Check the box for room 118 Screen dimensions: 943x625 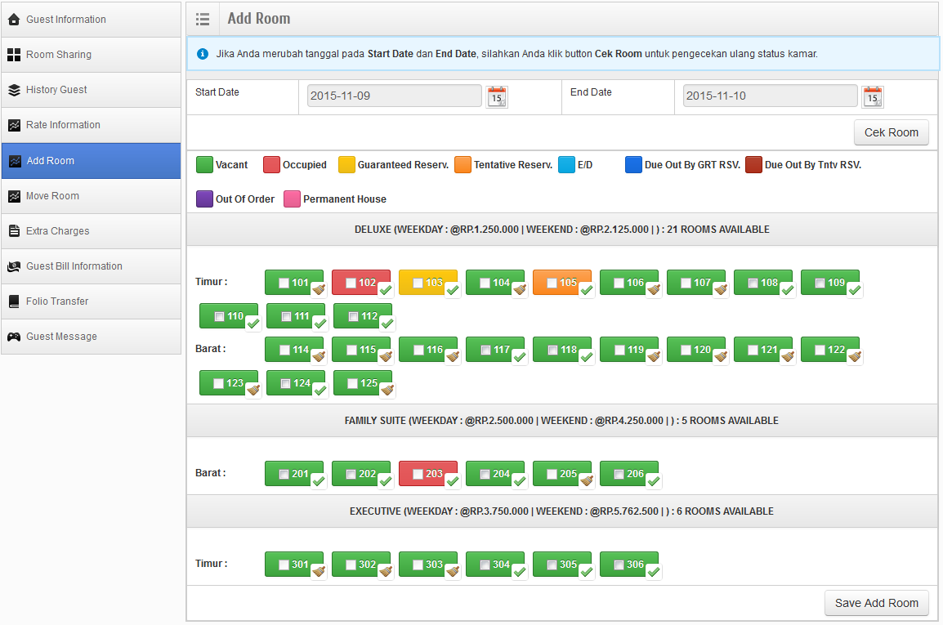coord(552,351)
